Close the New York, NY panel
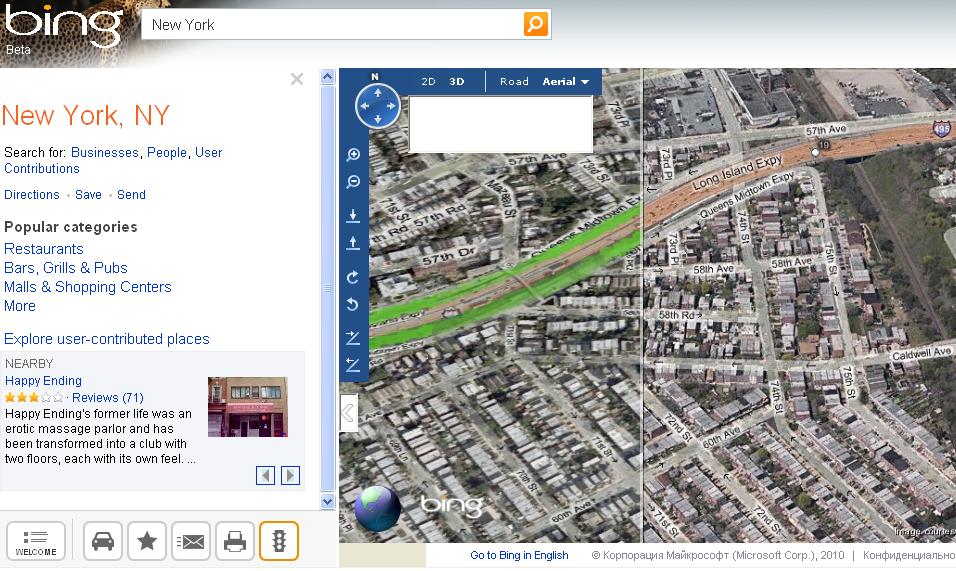 point(297,79)
